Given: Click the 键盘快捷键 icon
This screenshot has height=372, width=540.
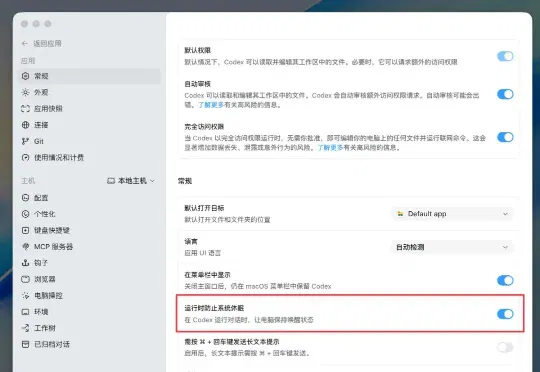Looking at the screenshot, I should click(25, 230).
